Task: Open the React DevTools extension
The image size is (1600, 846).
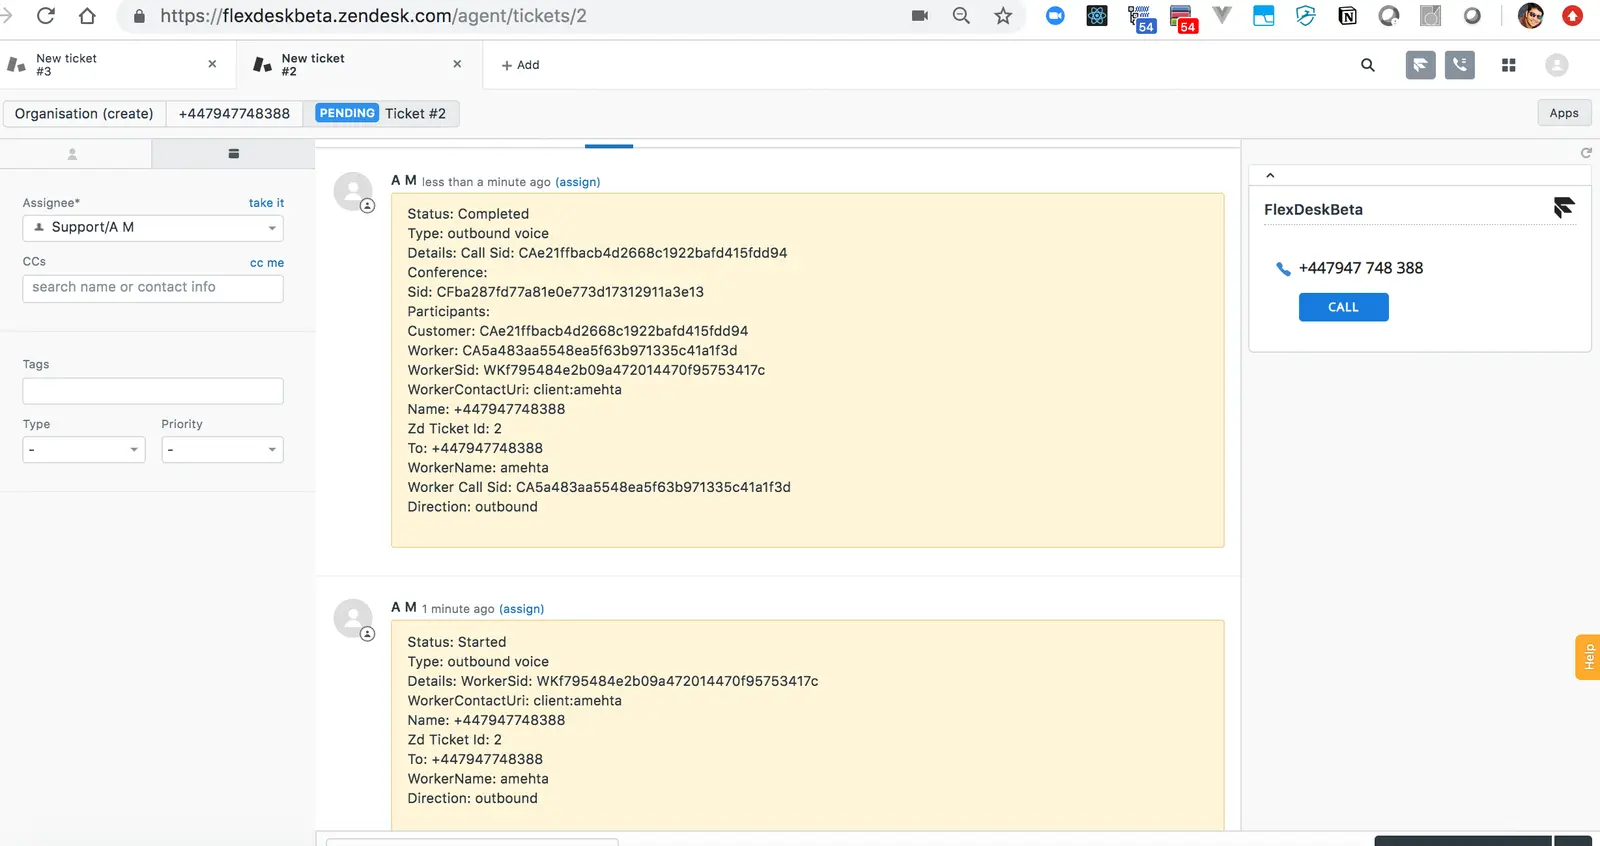Action: (1097, 15)
